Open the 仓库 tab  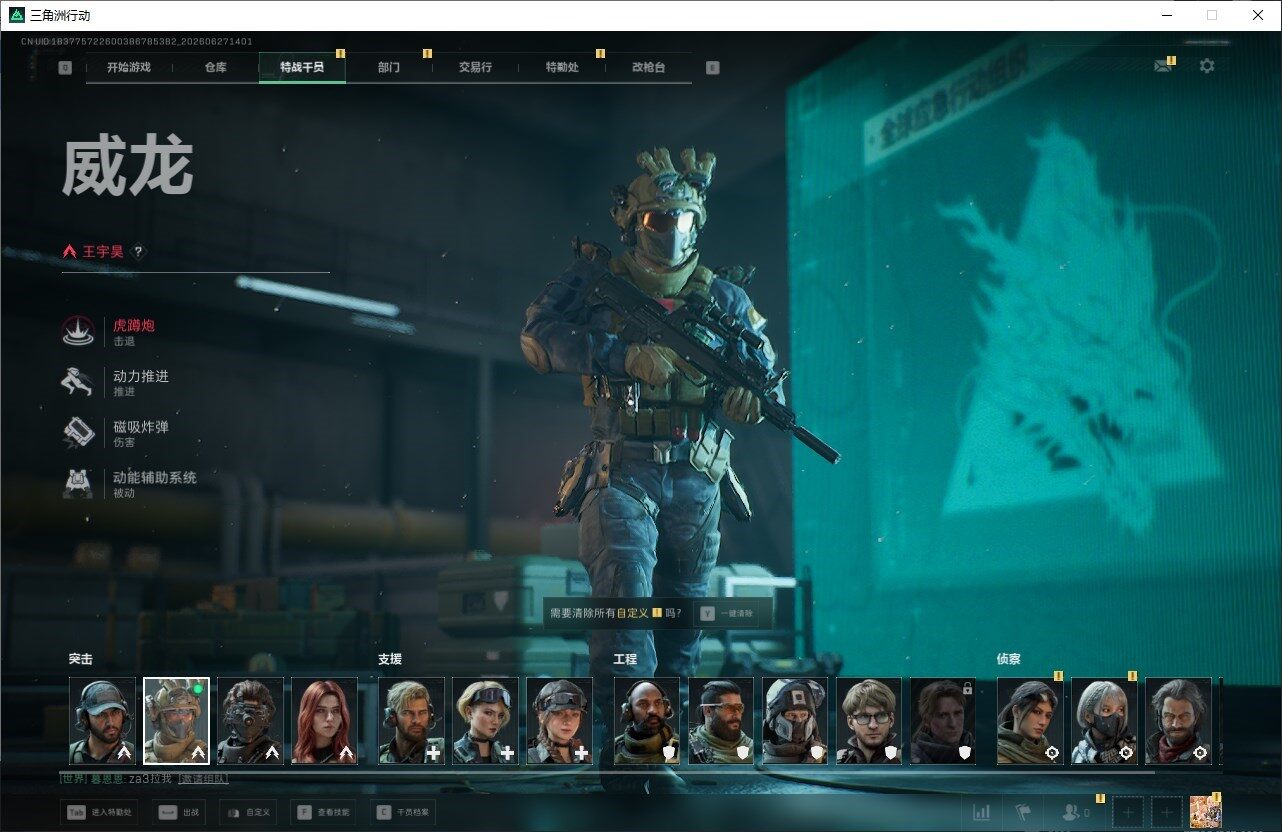215,68
